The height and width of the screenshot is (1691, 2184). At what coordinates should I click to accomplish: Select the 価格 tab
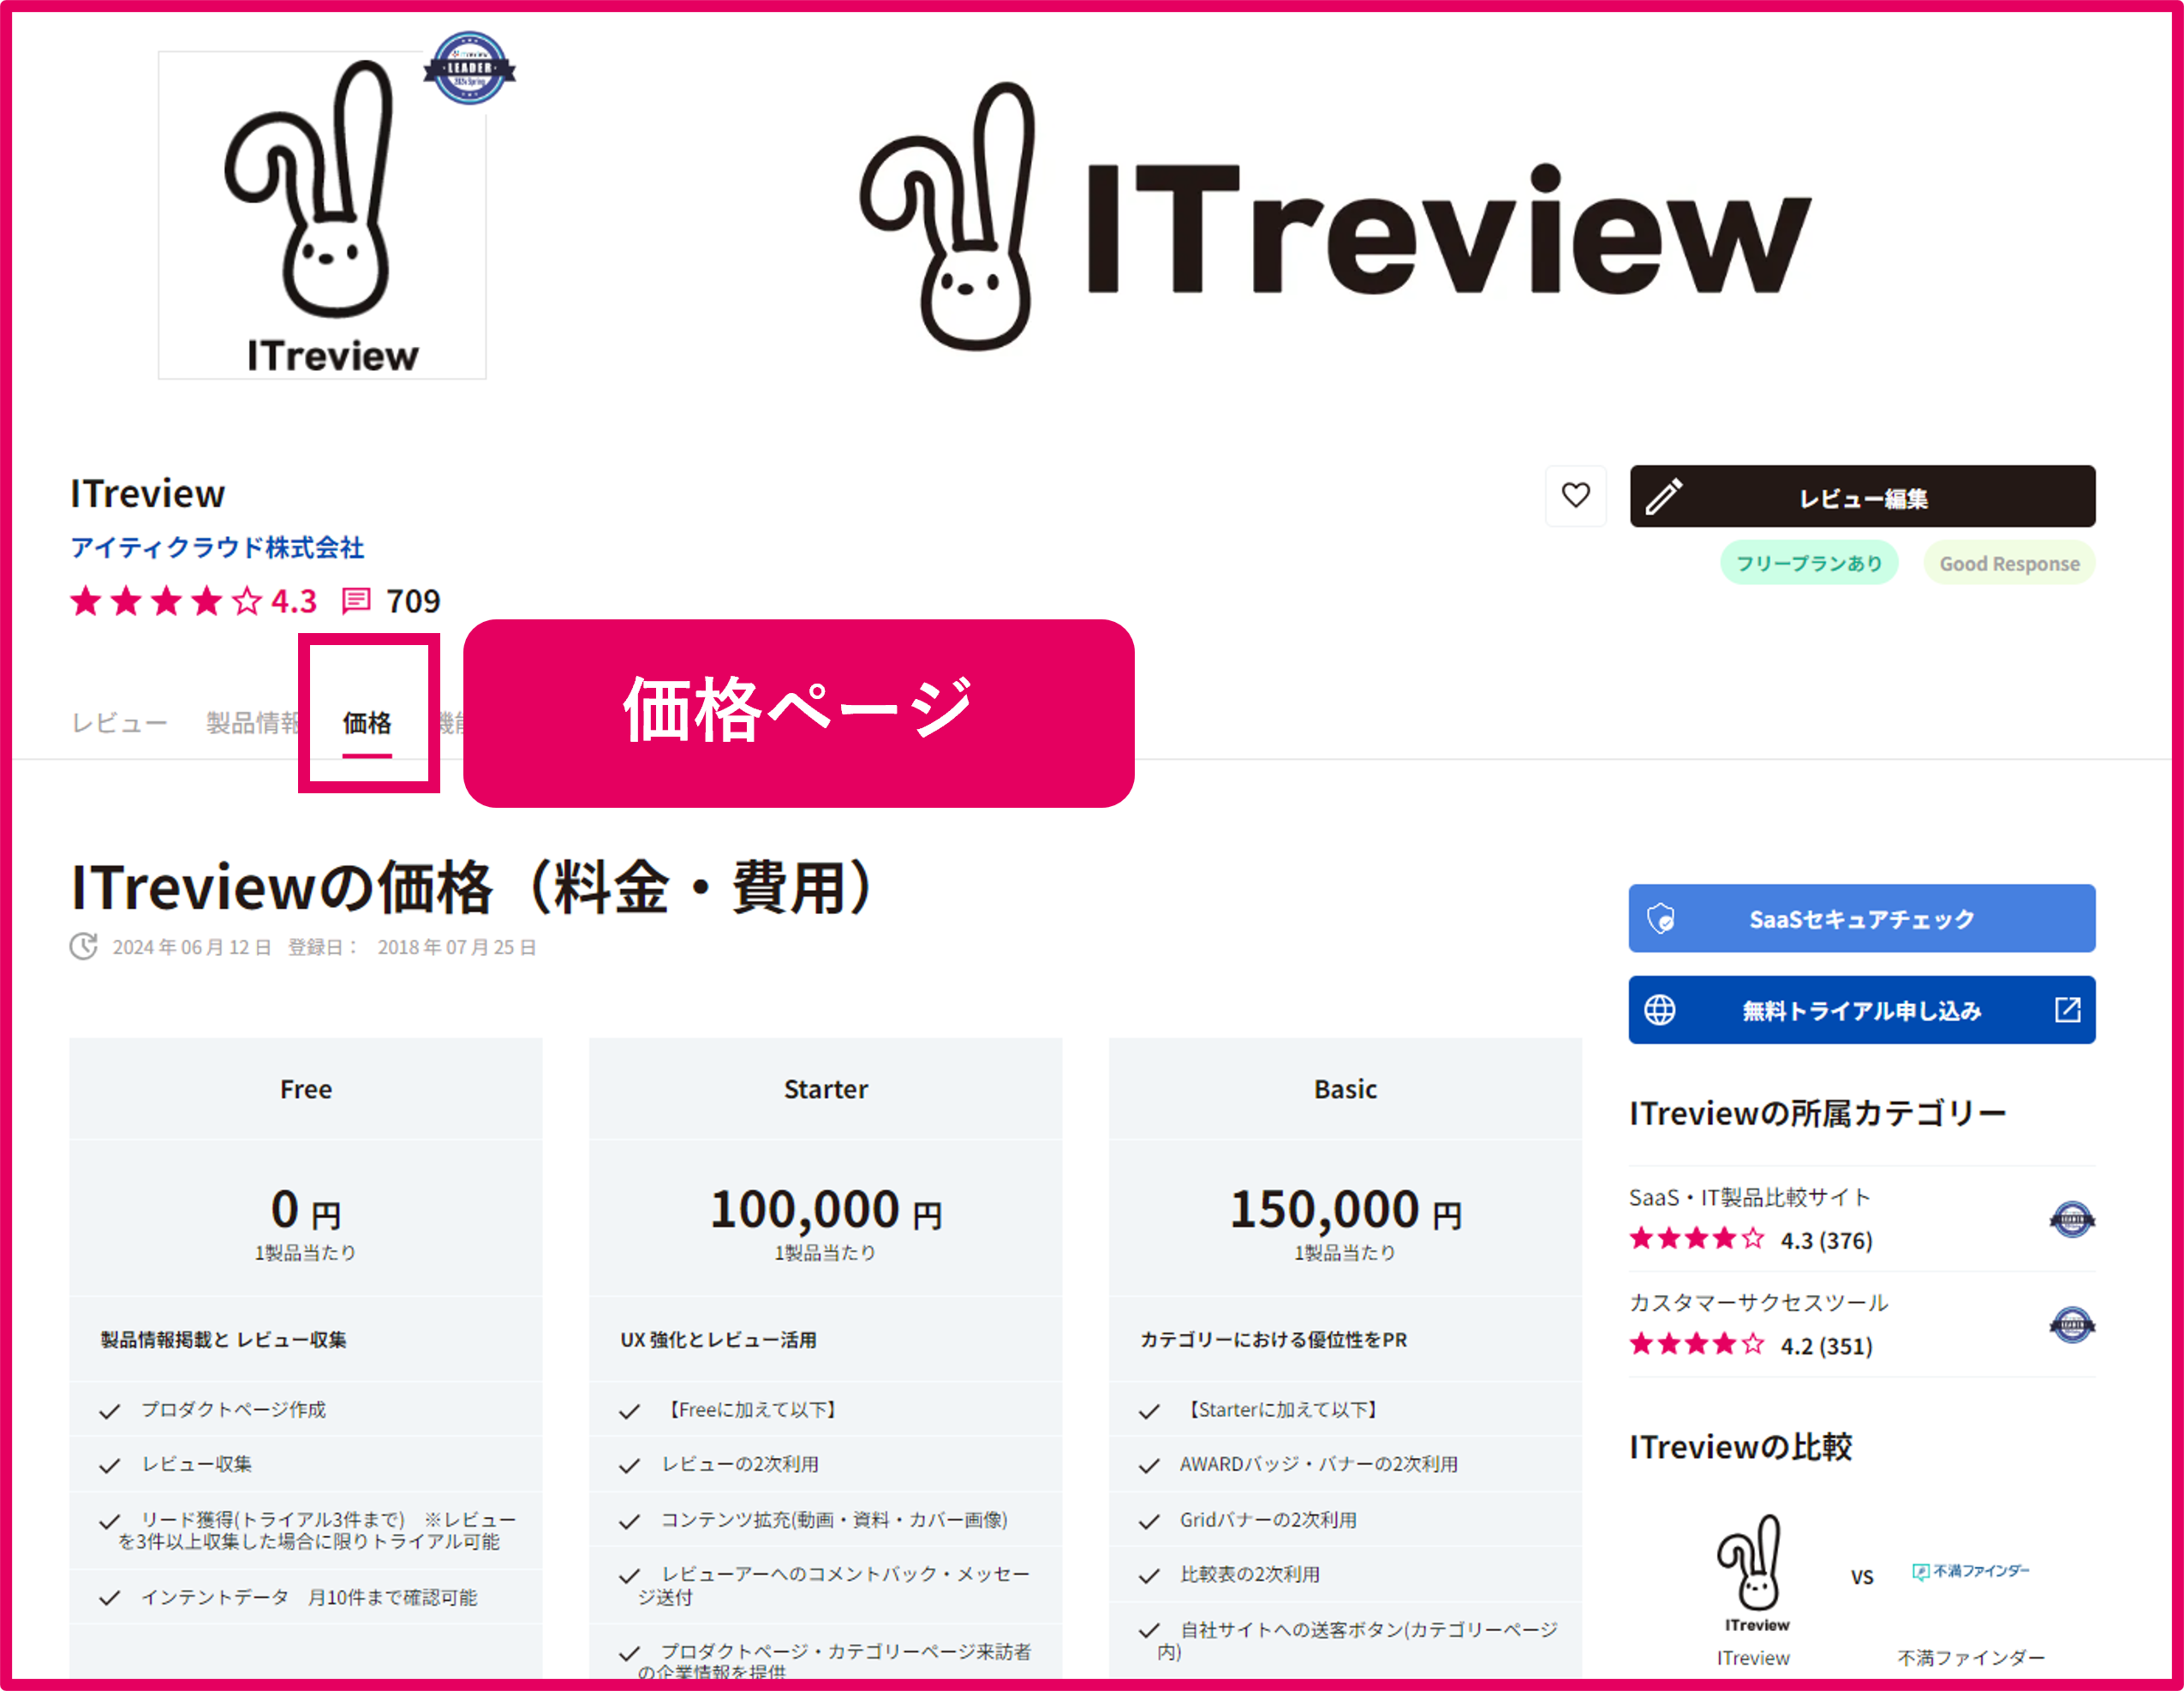coord(367,723)
